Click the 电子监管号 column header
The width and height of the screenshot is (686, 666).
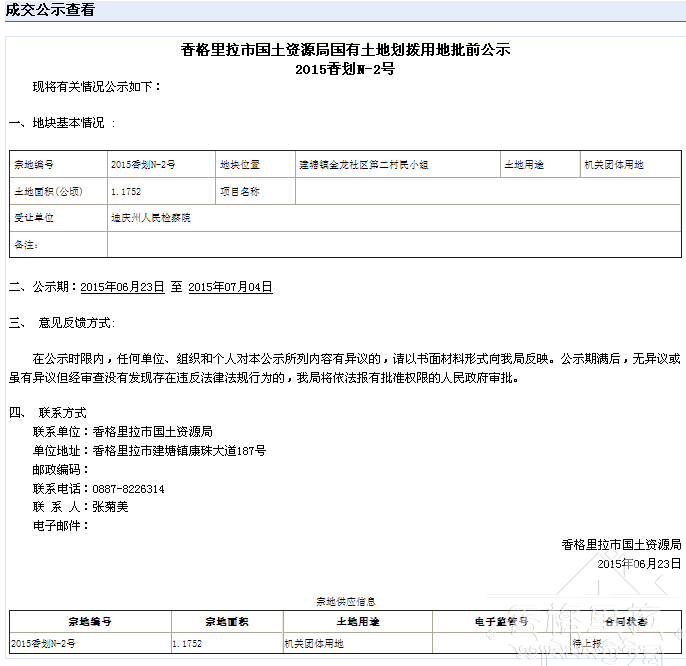(x=500, y=621)
